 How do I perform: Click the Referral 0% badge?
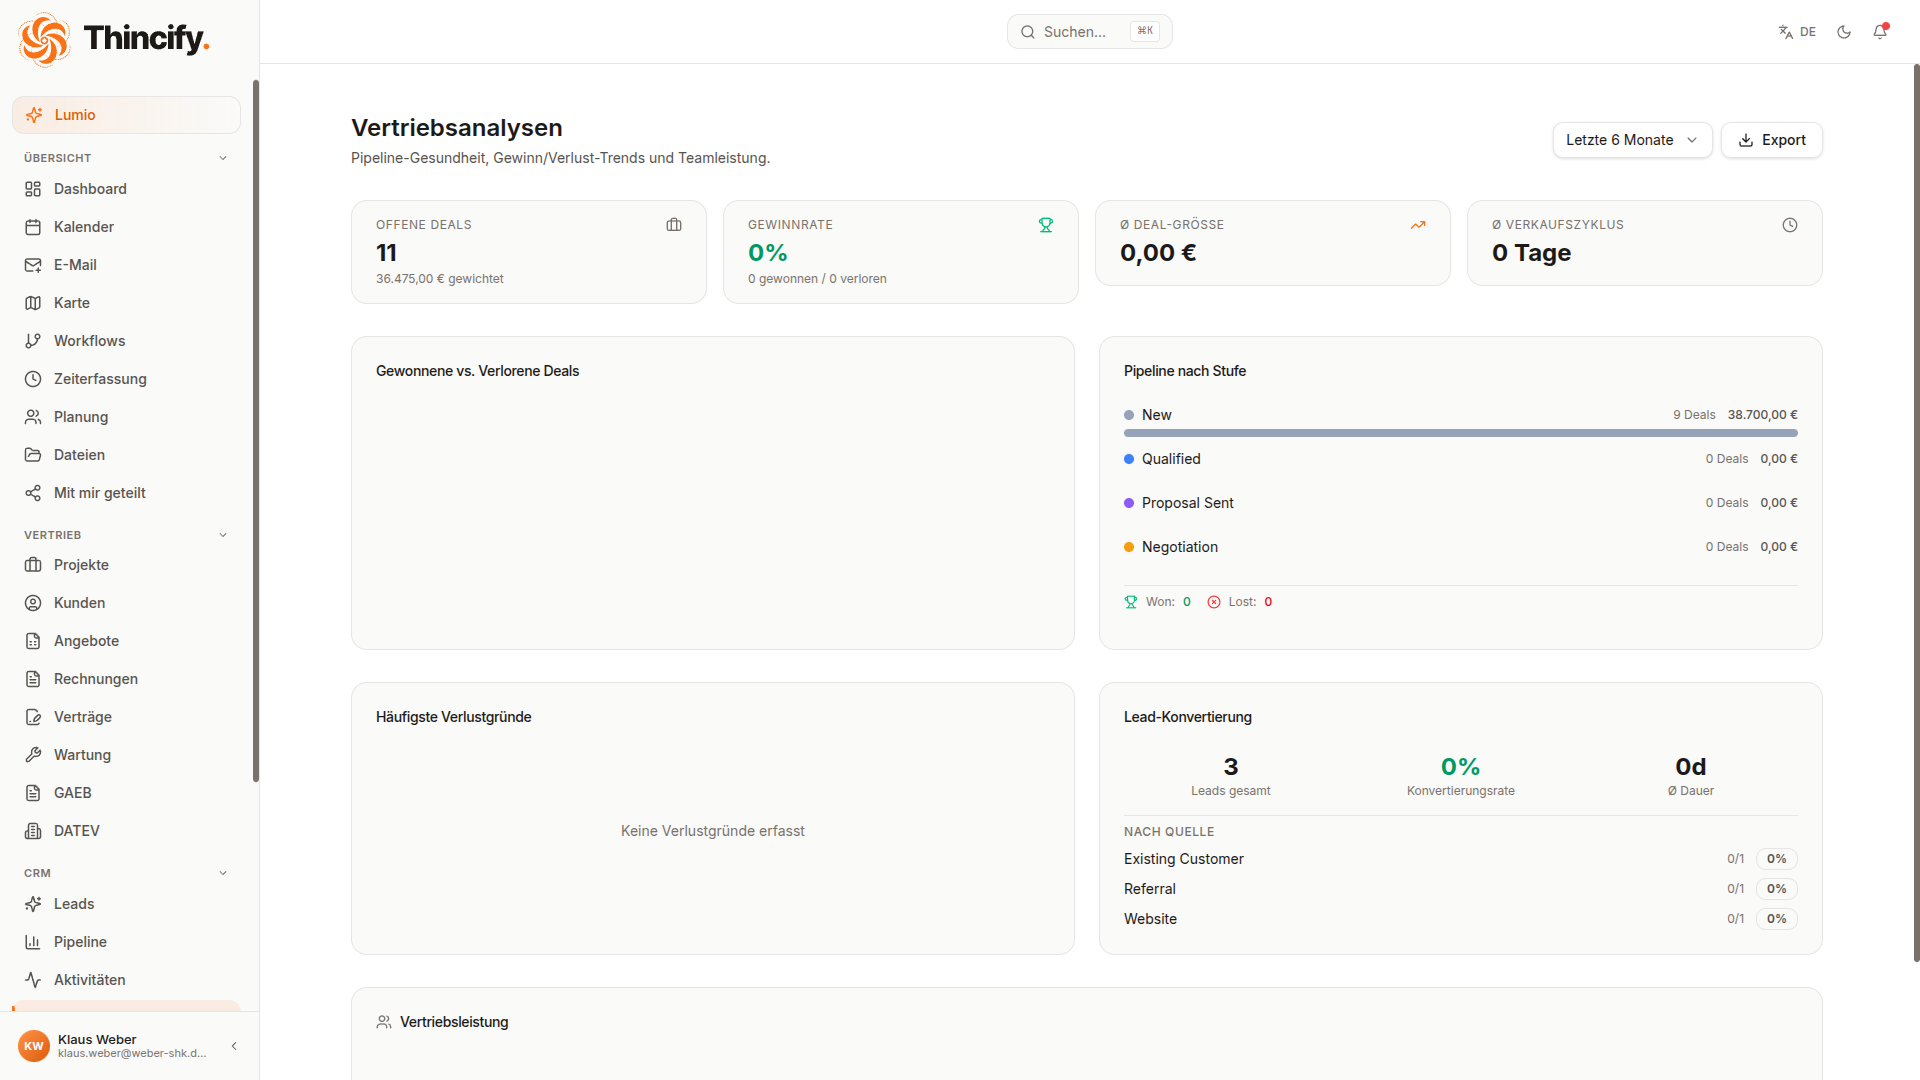tap(1776, 889)
